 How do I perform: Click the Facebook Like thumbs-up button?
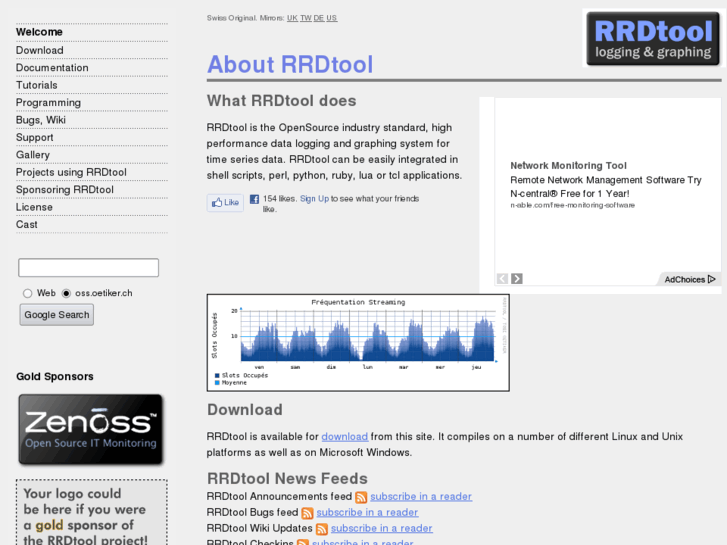pyautogui.click(x=225, y=203)
